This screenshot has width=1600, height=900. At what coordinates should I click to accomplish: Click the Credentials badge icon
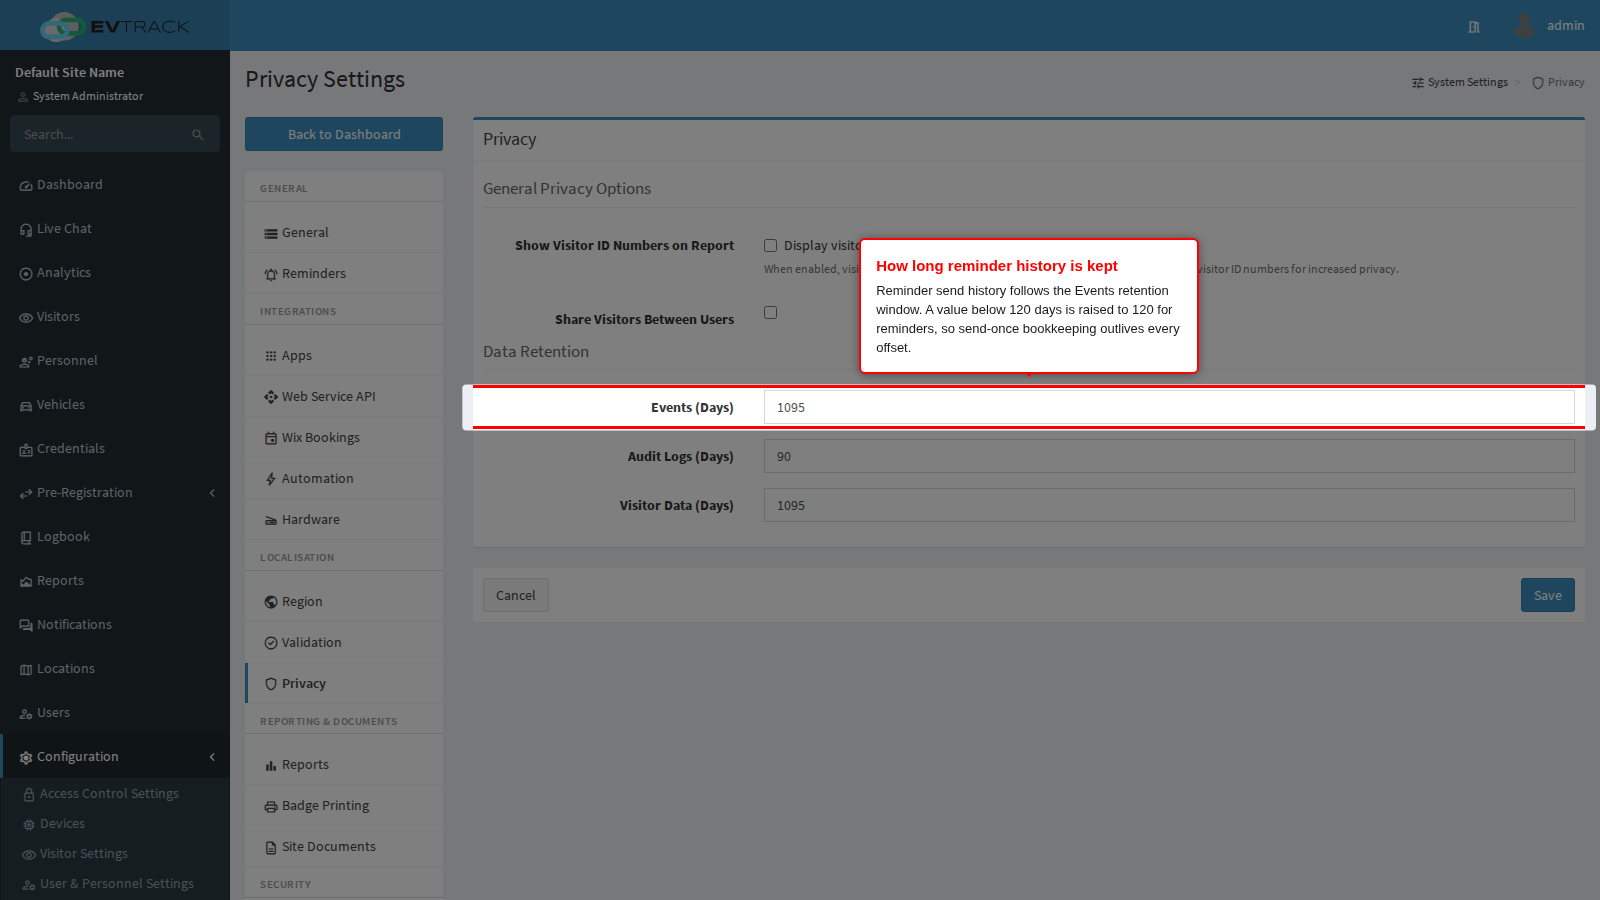click(26, 450)
